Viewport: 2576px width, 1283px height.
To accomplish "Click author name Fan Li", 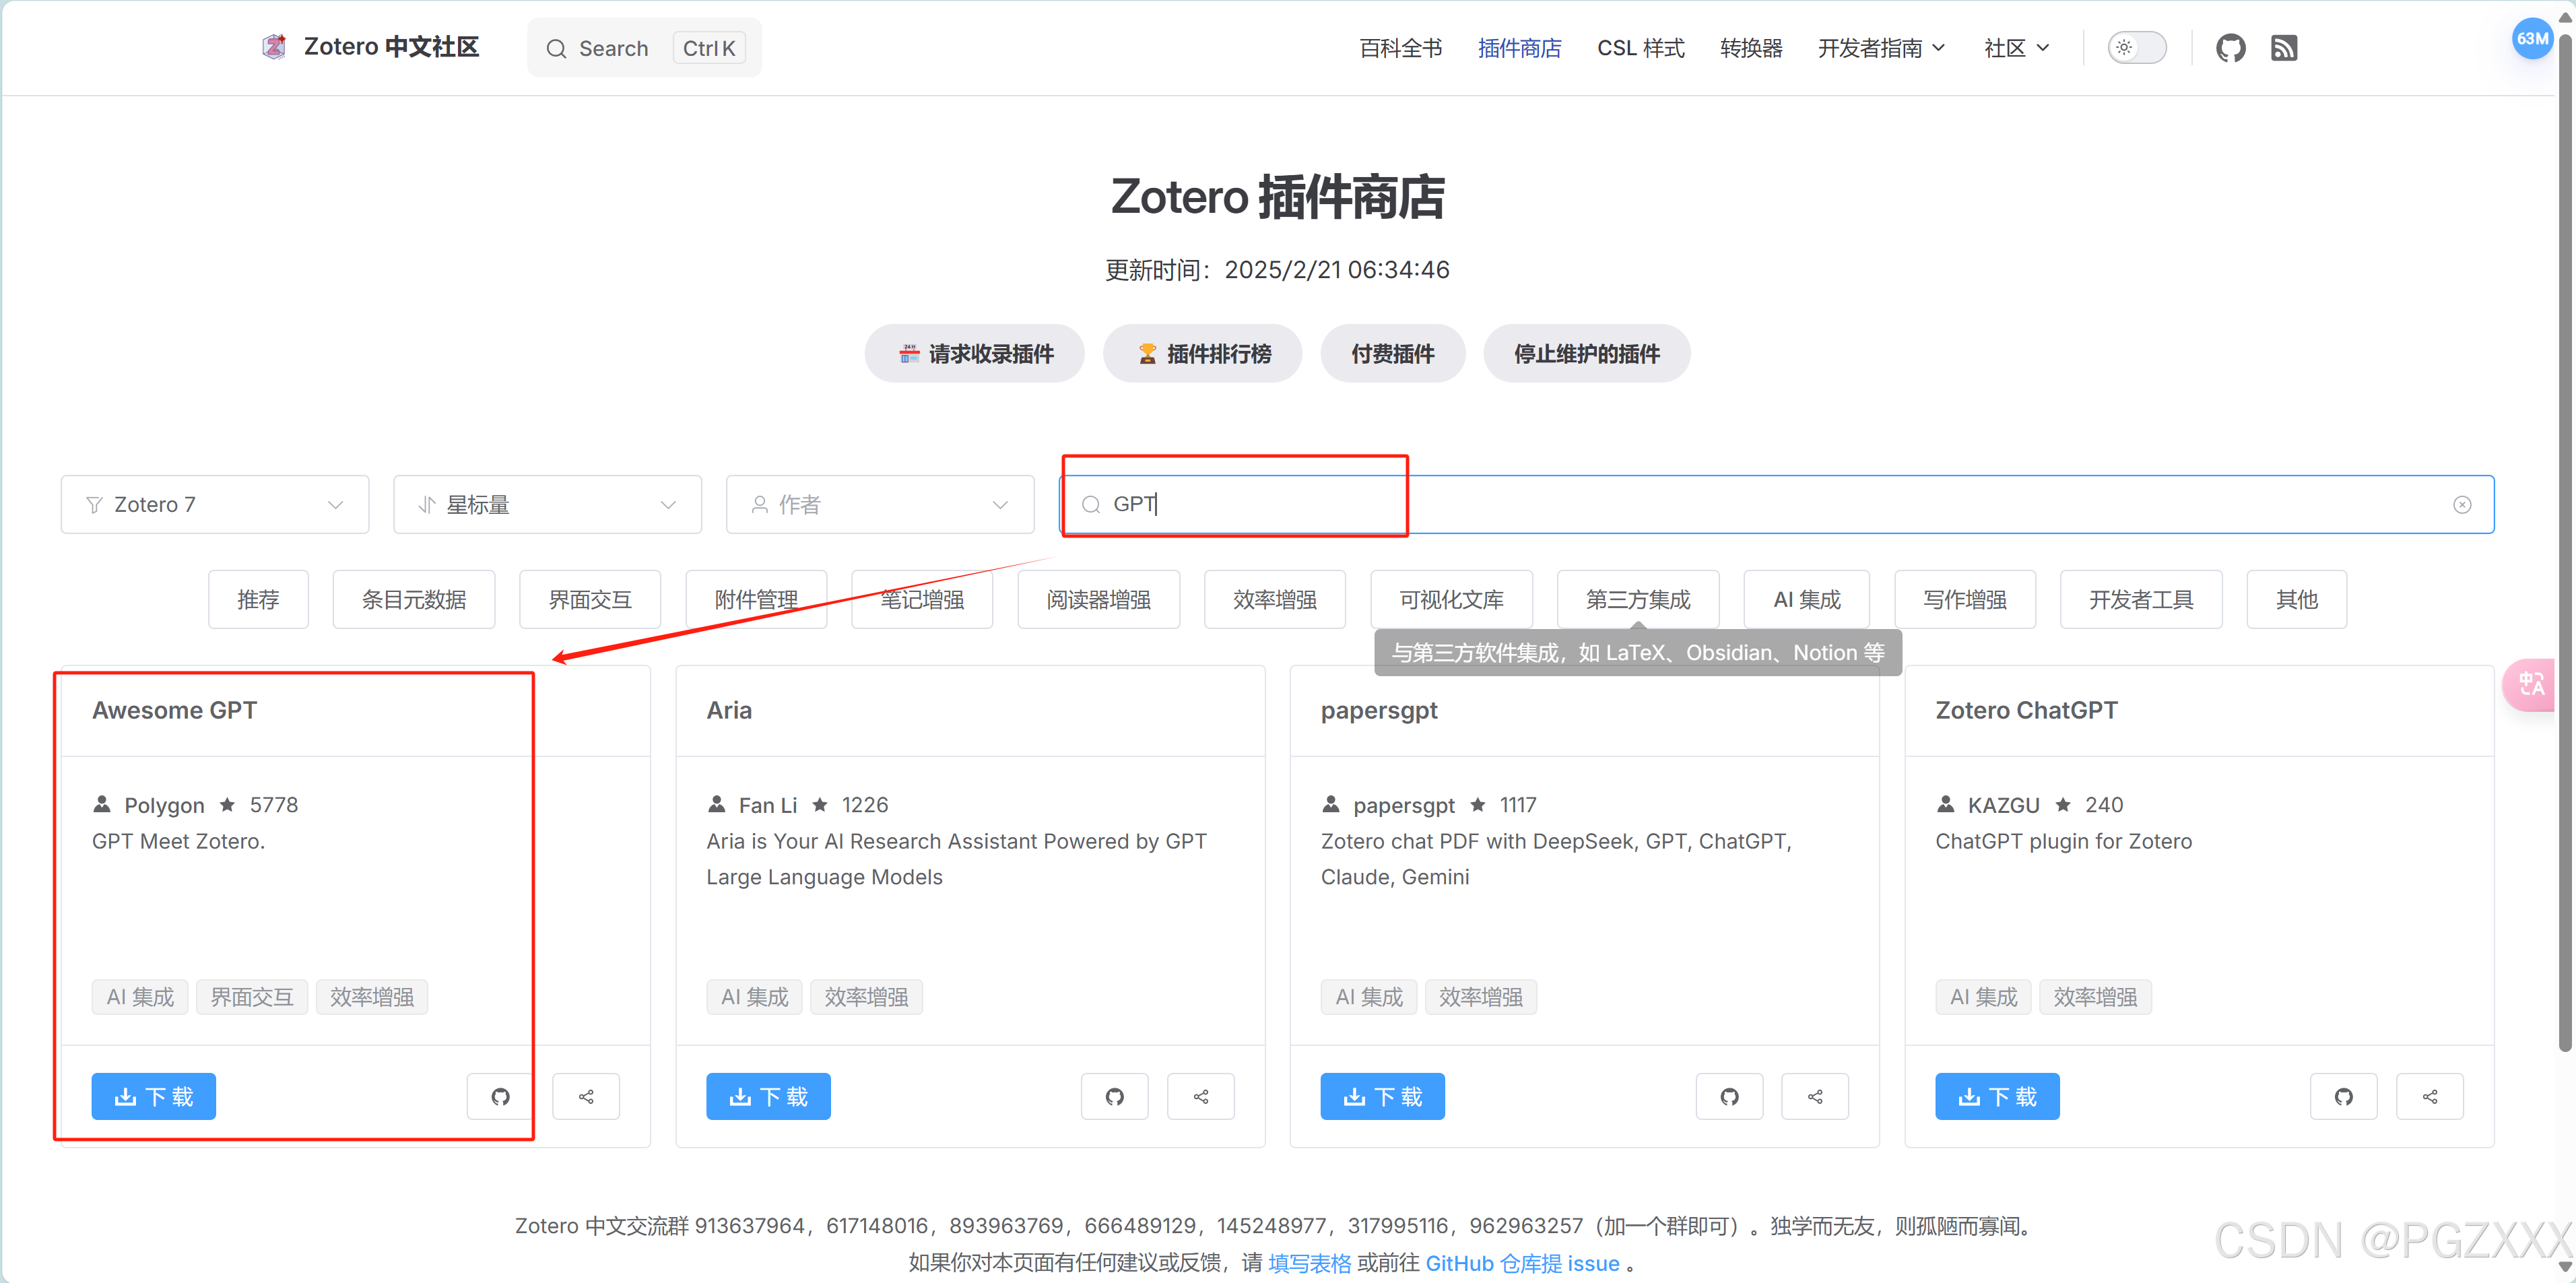I will point(768,806).
